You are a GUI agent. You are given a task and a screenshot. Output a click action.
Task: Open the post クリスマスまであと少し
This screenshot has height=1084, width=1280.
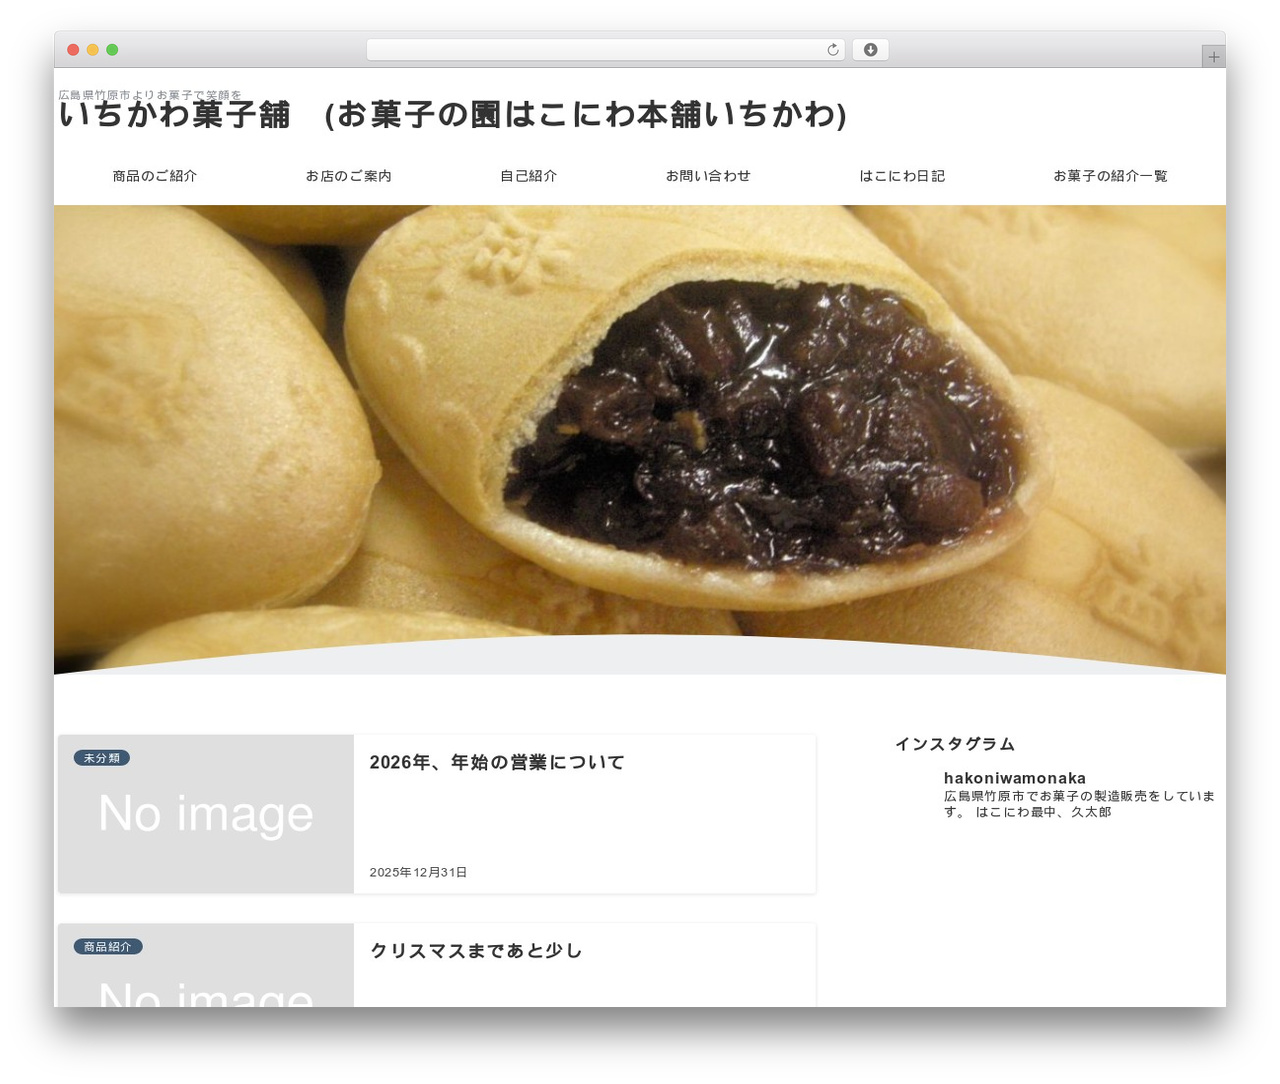point(476,950)
